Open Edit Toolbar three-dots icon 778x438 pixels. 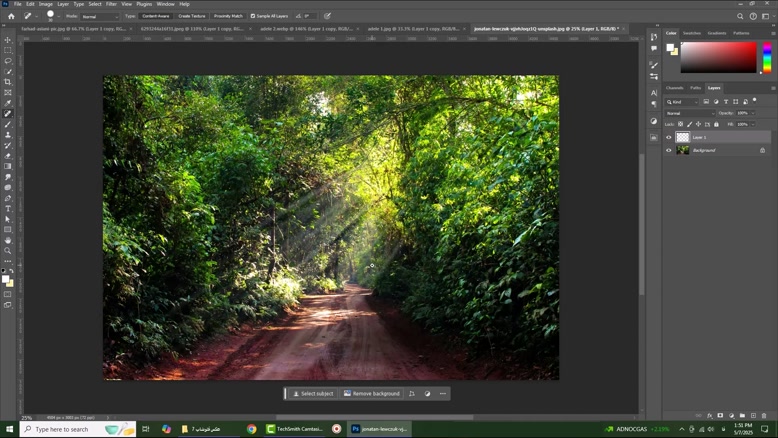pos(7,261)
